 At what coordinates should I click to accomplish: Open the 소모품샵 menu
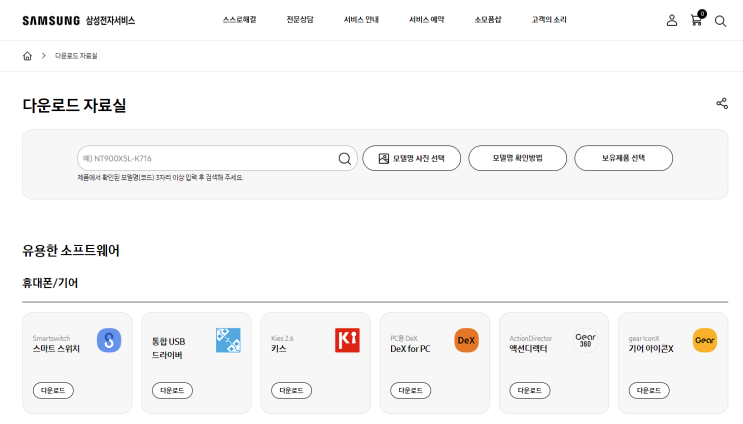(x=488, y=20)
